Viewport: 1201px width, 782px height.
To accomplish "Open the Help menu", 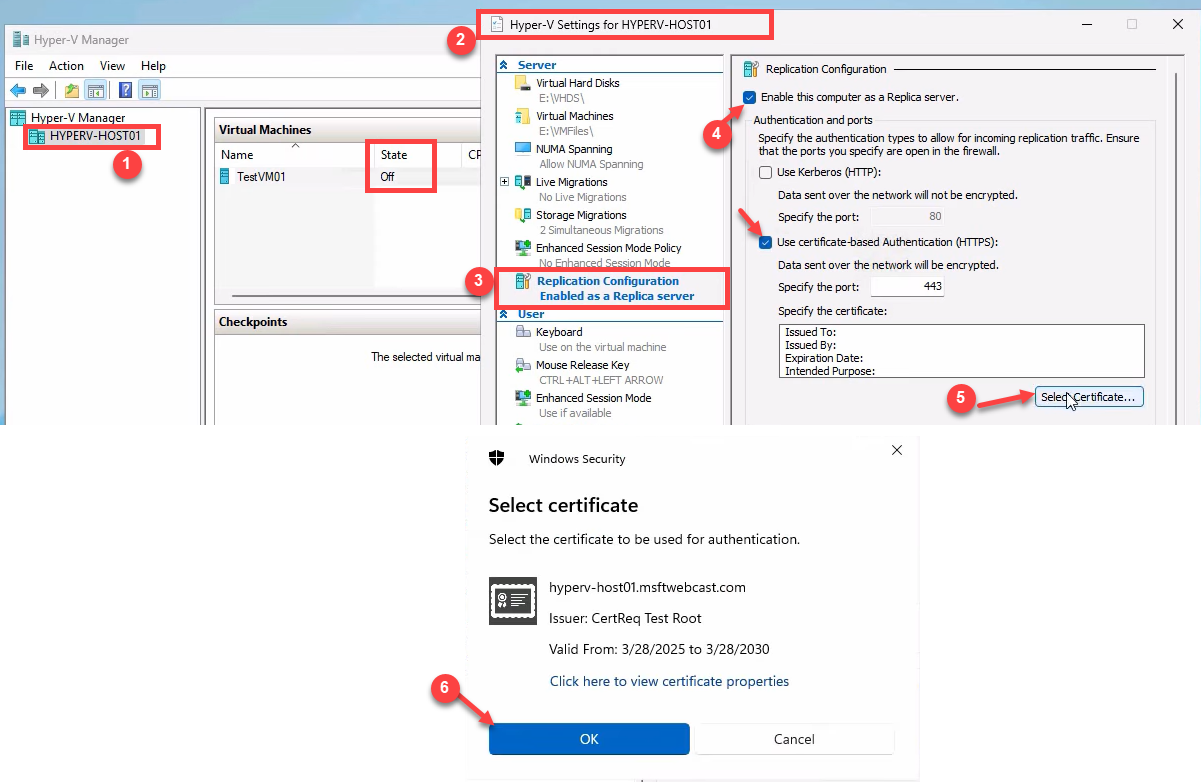I will point(153,66).
